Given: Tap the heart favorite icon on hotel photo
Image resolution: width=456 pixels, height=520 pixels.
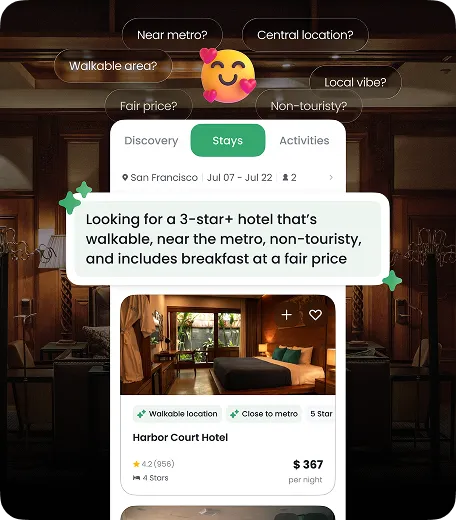Looking at the screenshot, I should point(315,315).
